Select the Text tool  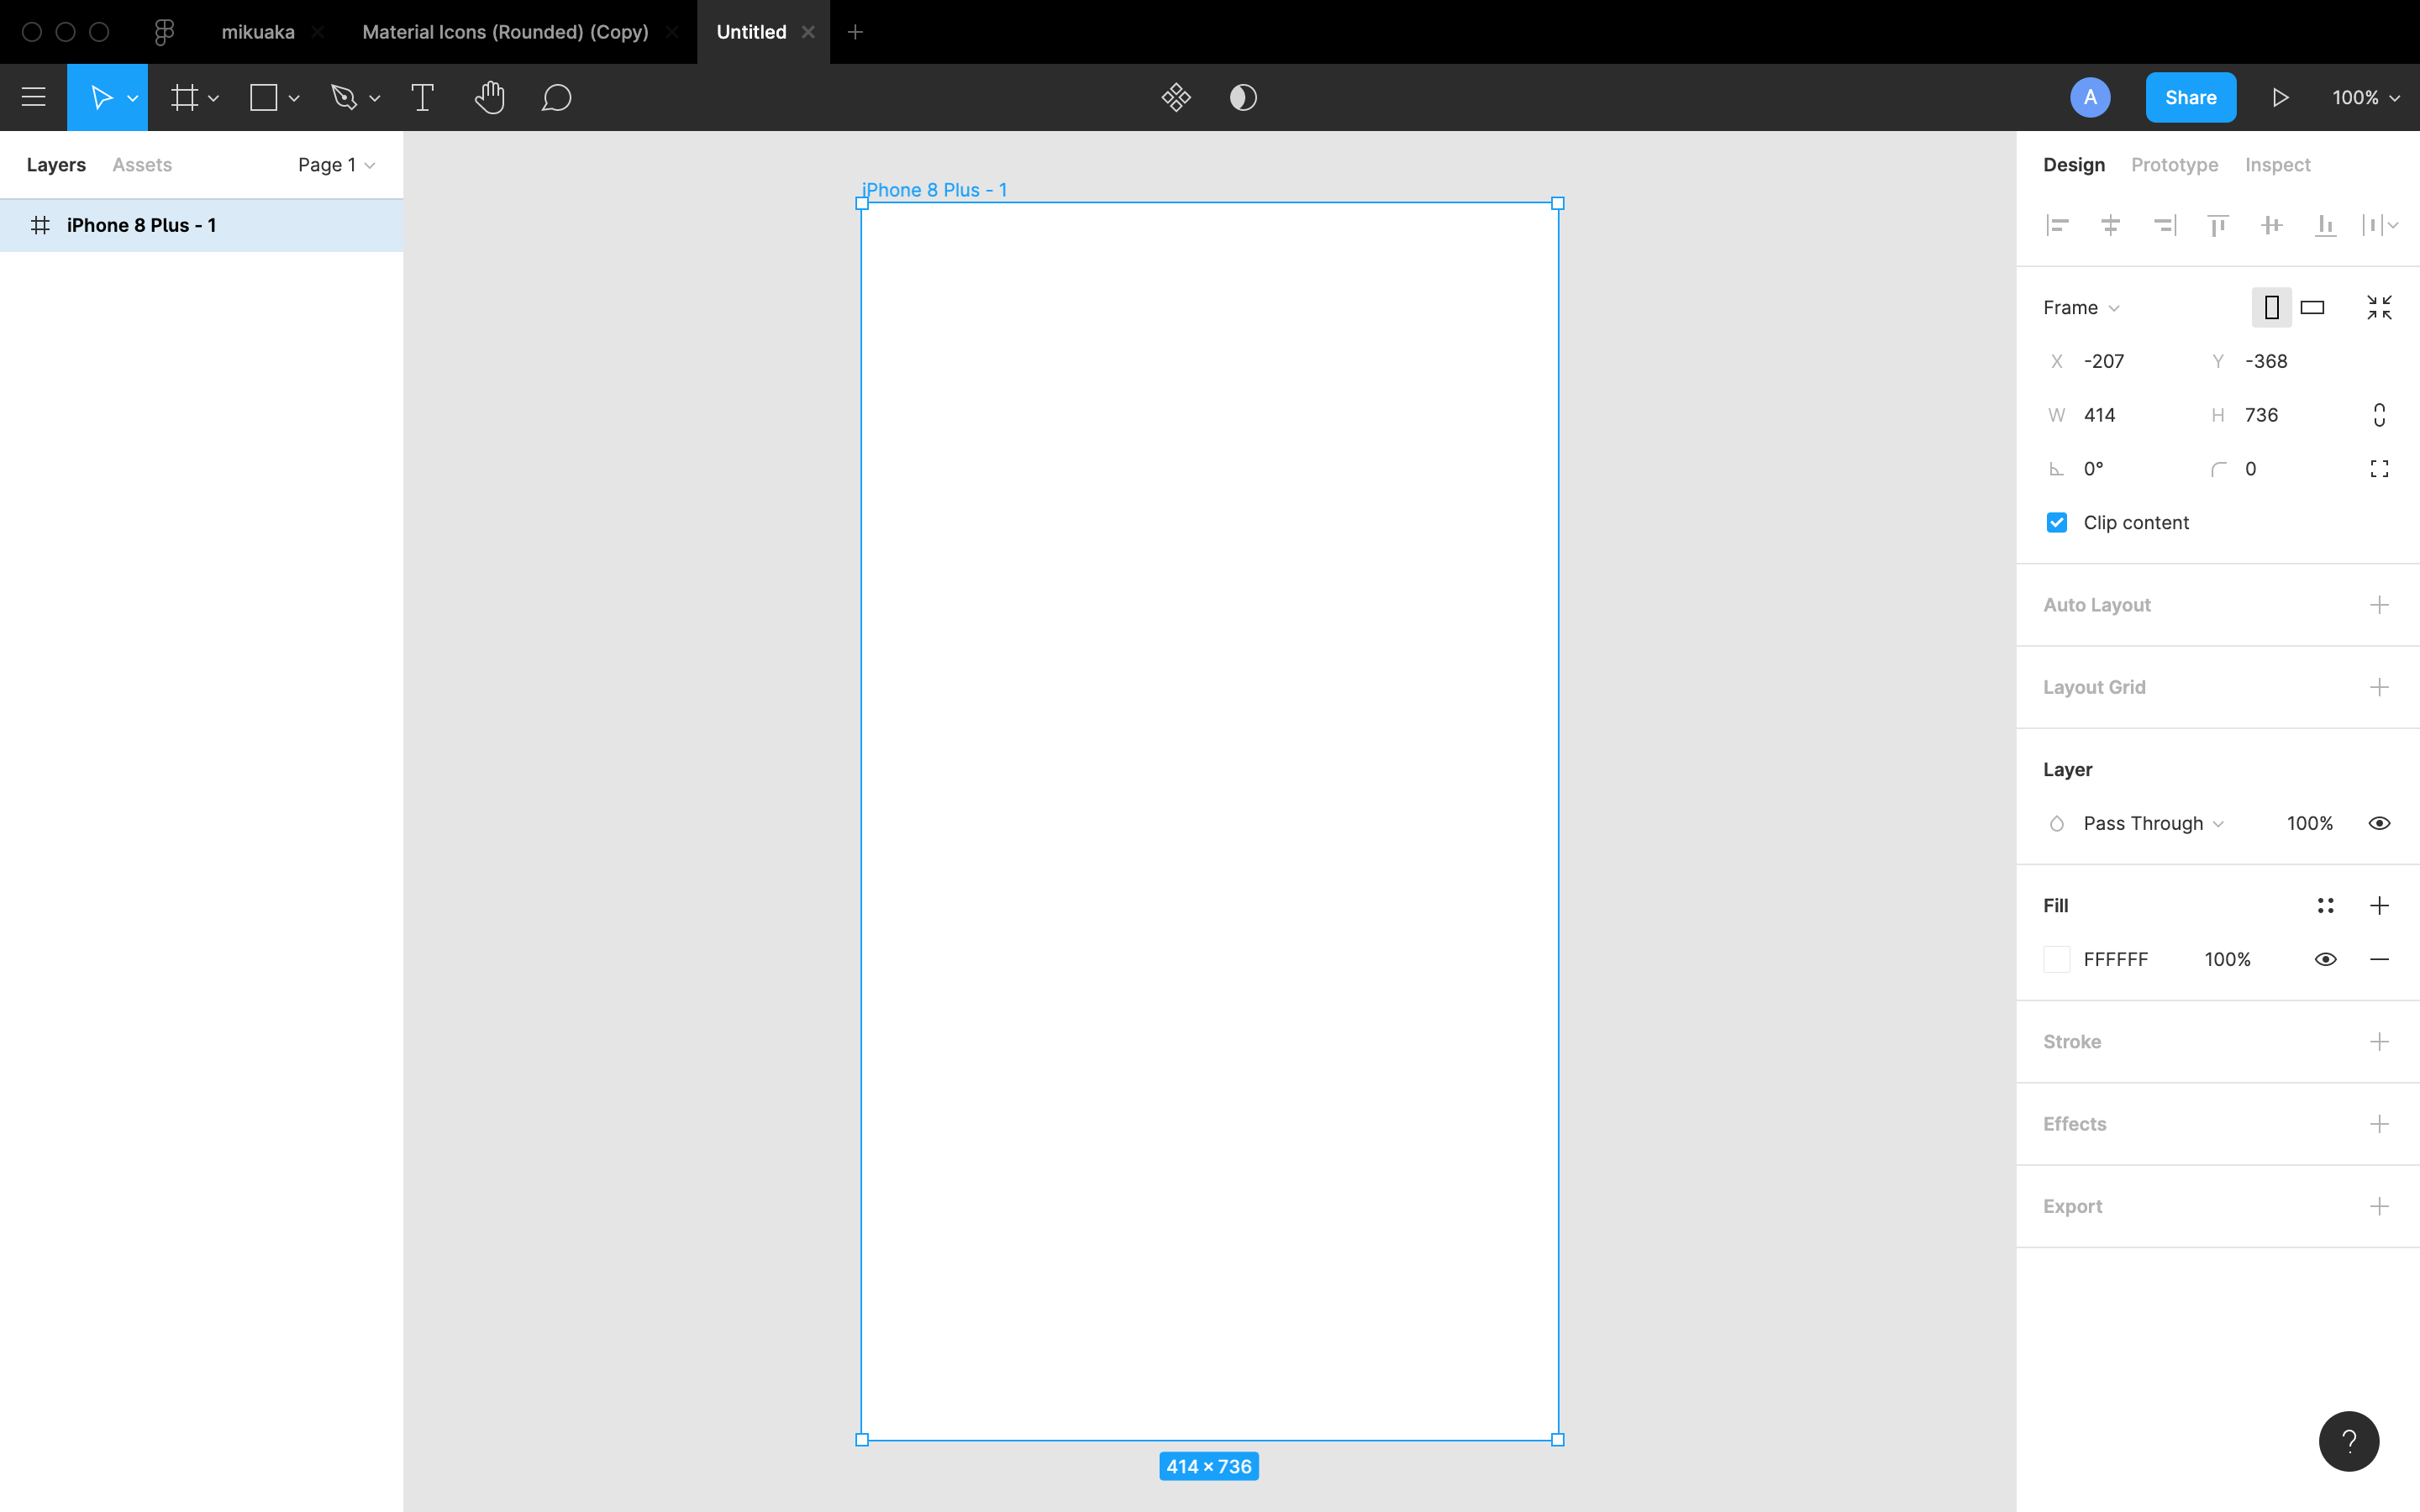point(422,97)
